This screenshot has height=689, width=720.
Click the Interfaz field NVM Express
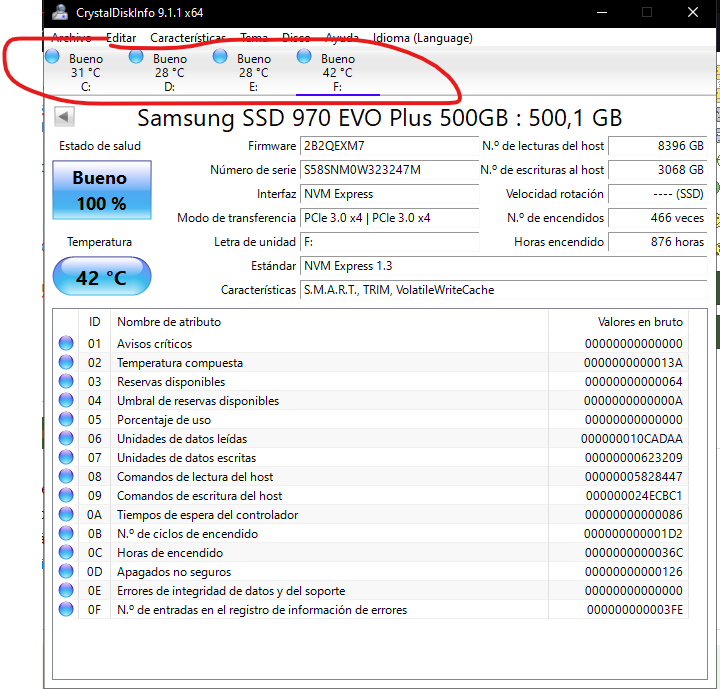coord(389,194)
